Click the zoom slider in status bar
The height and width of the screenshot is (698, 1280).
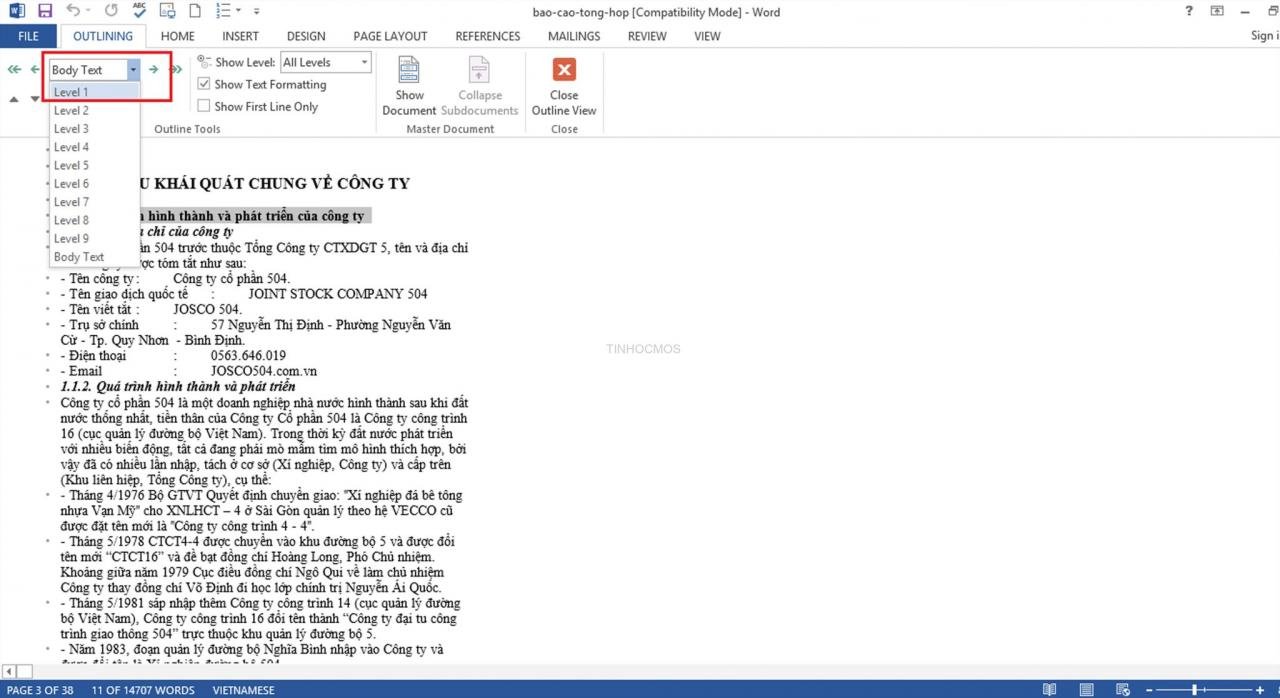[x=1196, y=690]
